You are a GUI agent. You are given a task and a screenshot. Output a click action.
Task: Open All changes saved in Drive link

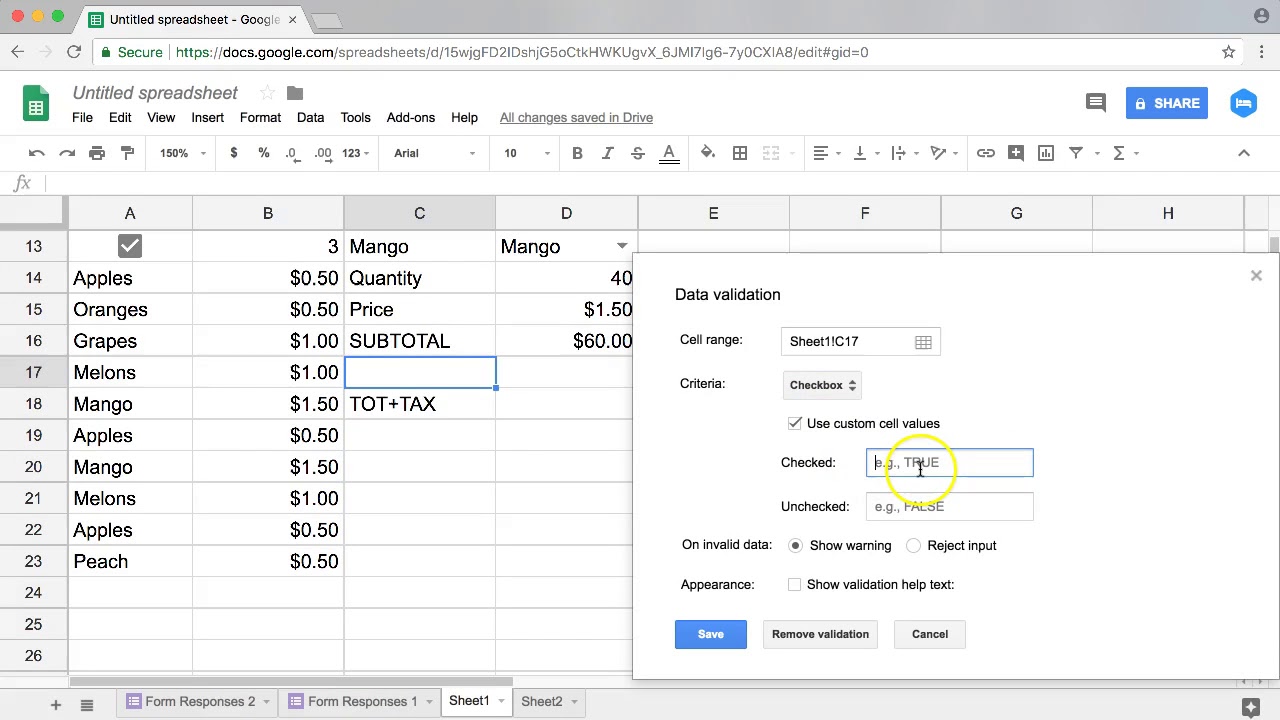pos(576,117)
